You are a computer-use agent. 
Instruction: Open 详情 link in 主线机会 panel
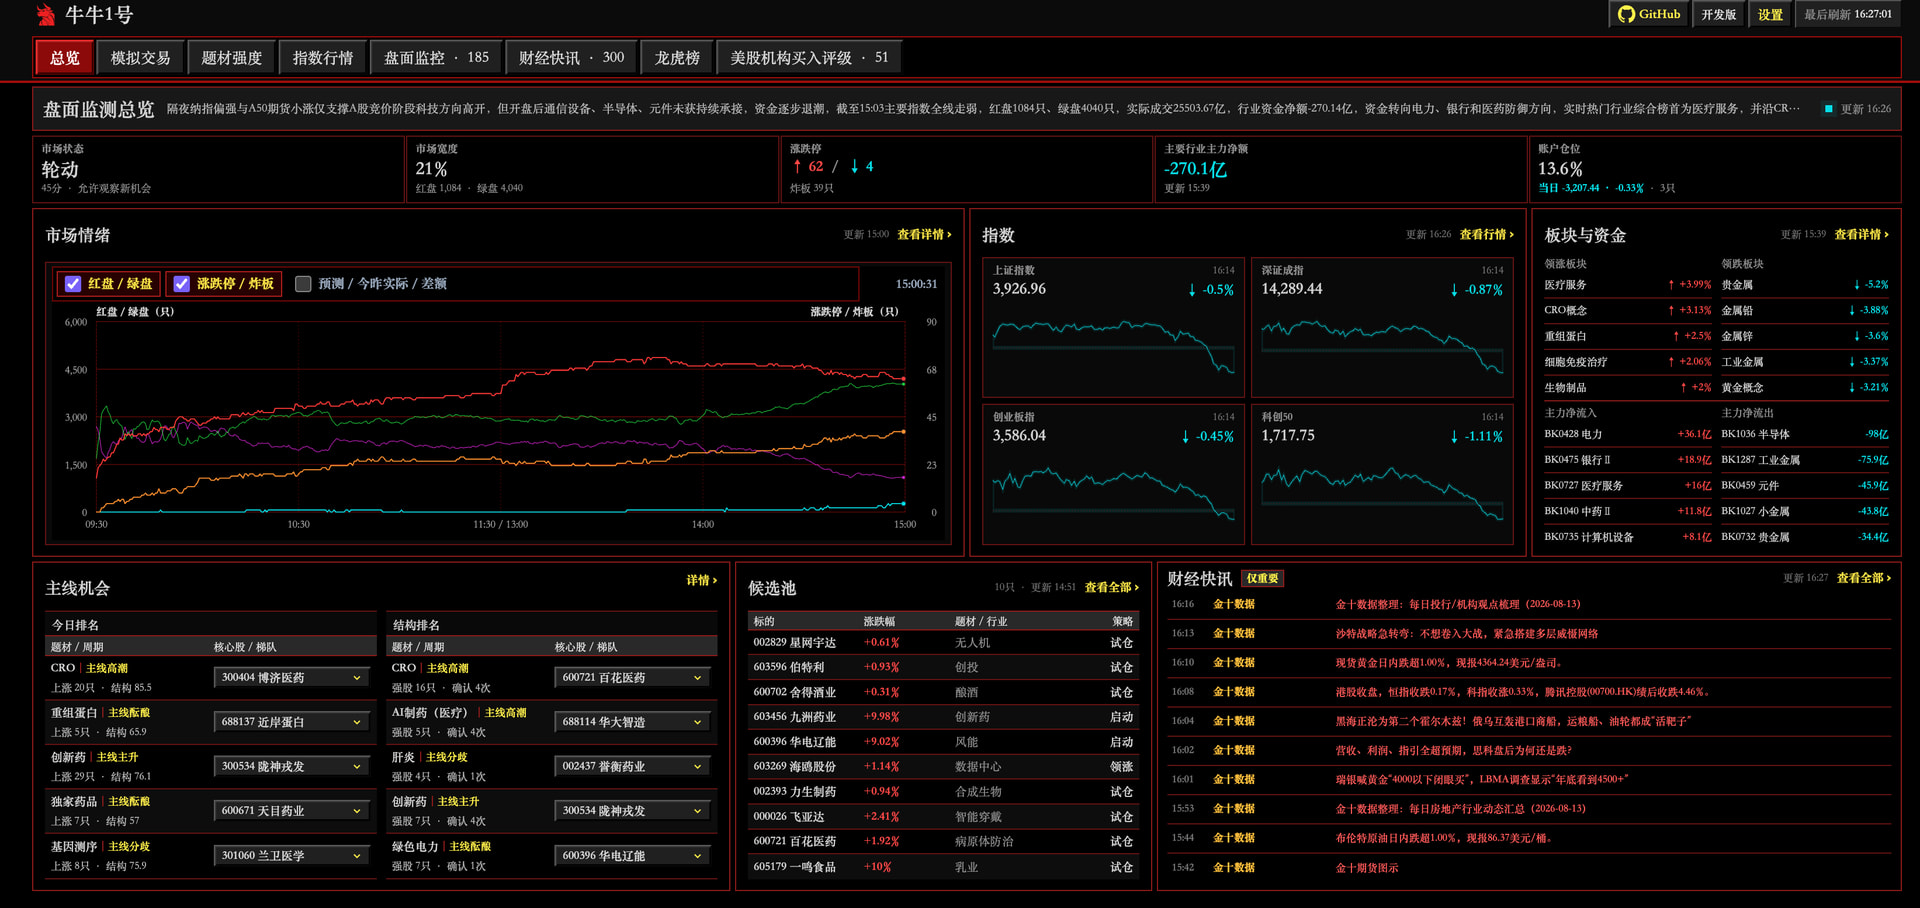tap(702, 580)
